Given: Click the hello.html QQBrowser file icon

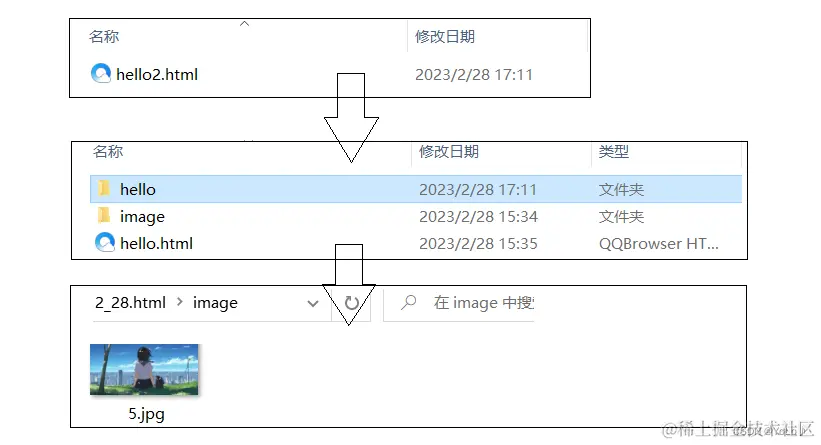Looking at the screenshot, I should (x=105, y=242).
